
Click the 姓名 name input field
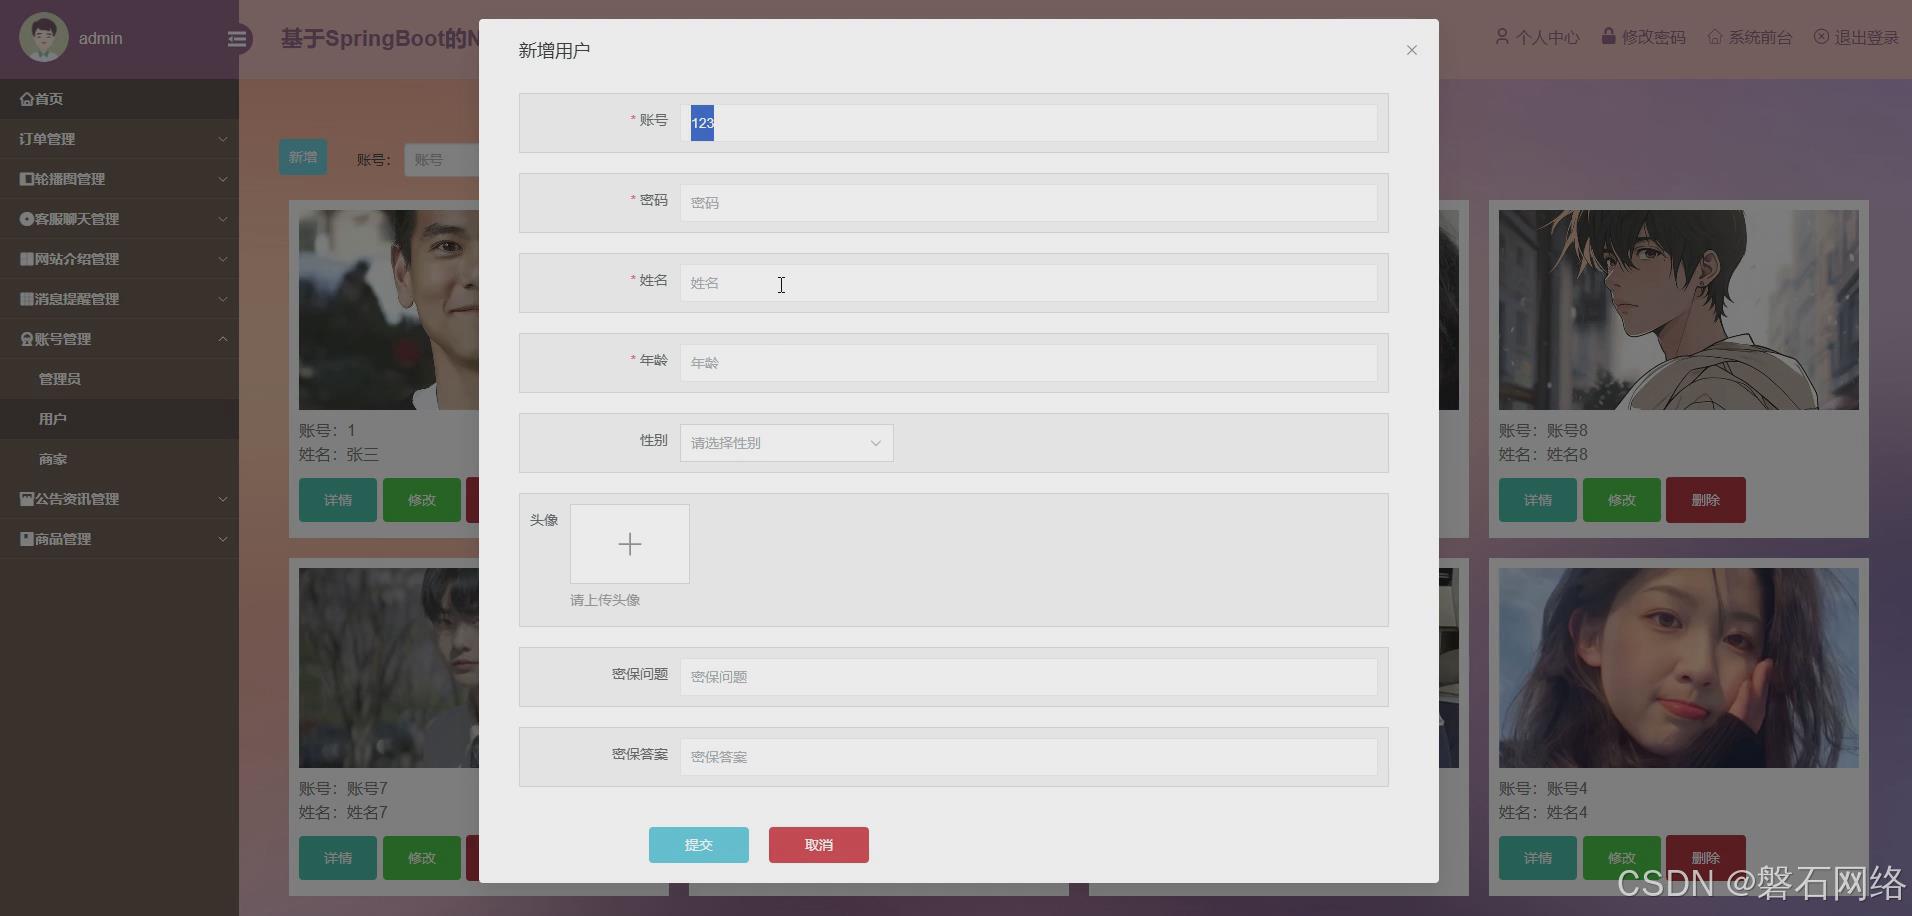pos(1029,282)
